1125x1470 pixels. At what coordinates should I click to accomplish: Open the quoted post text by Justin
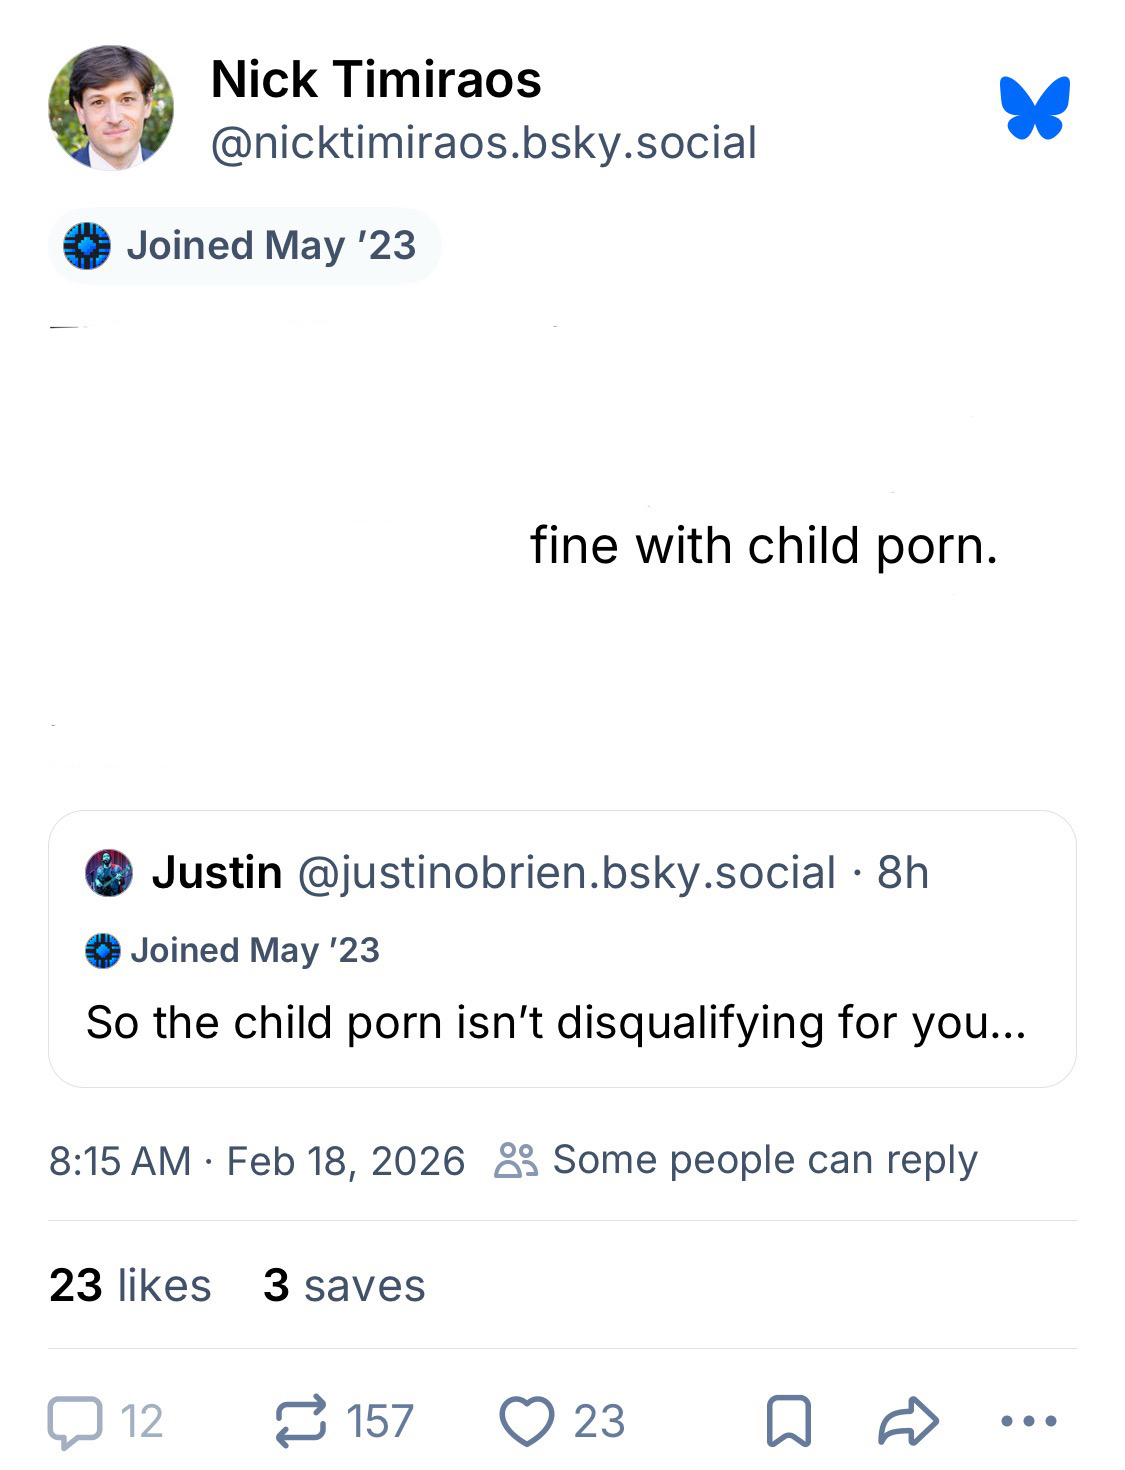556,1023
